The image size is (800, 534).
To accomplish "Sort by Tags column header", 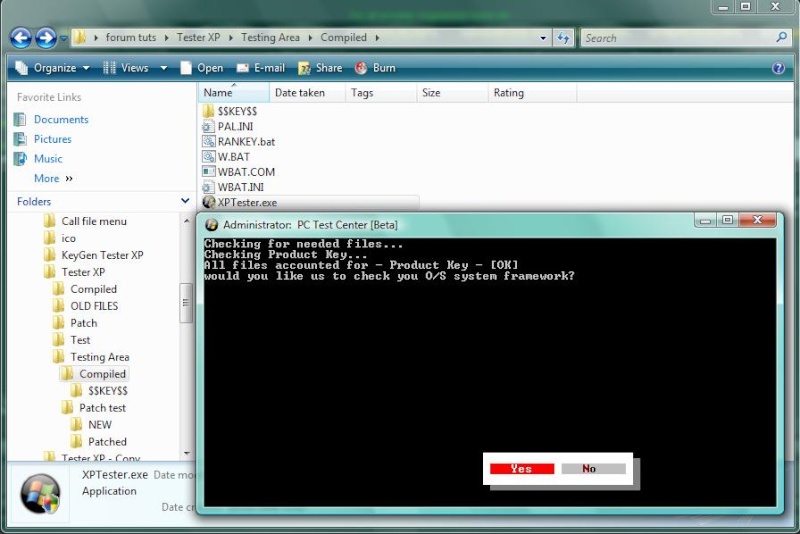I will (381, 92).
